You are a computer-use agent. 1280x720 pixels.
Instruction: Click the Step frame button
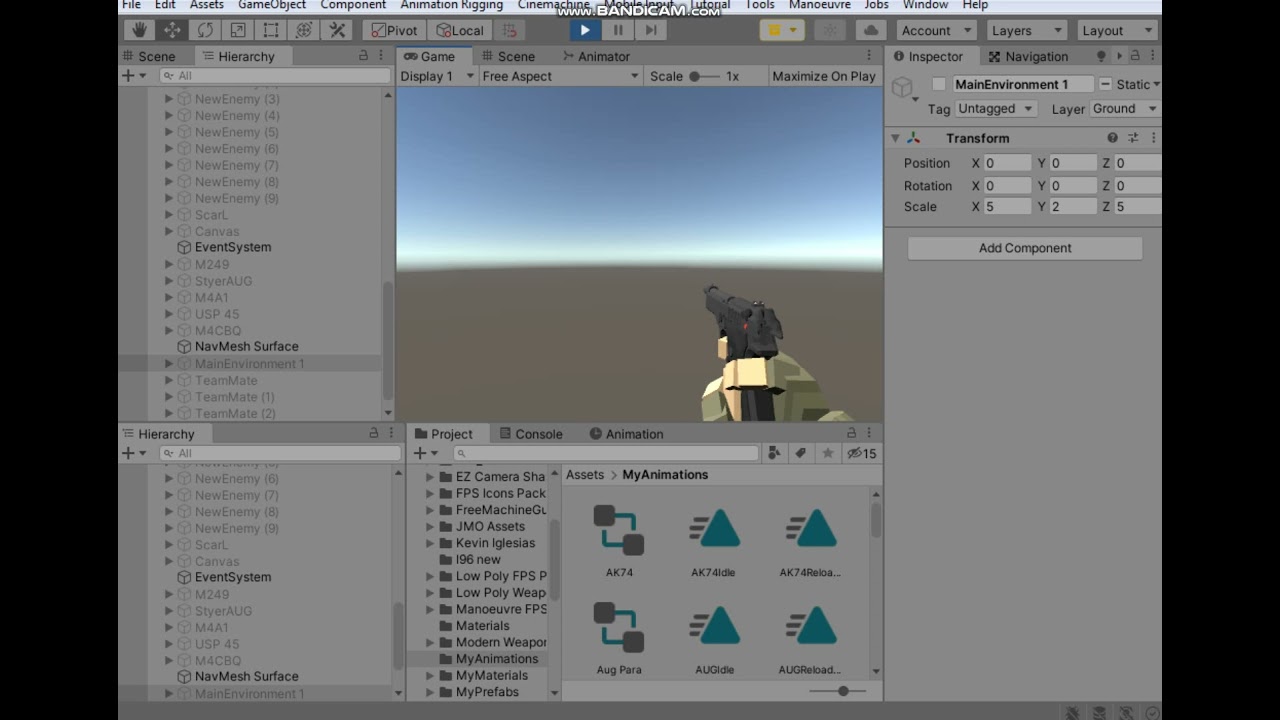[x=651, y=30]
